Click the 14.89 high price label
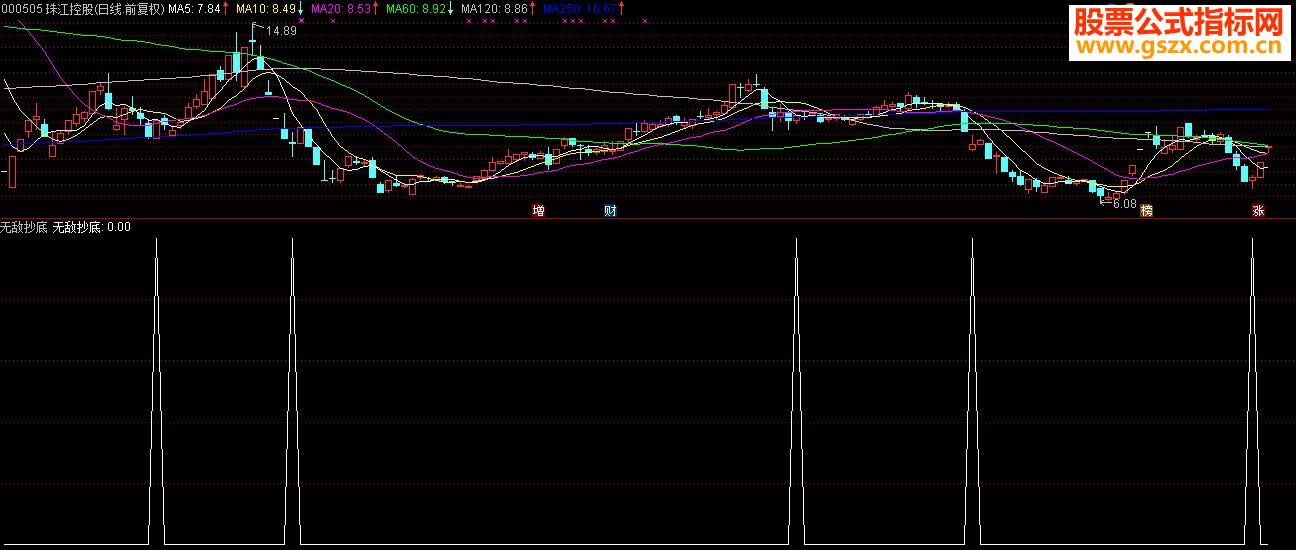 coord(281,31)
